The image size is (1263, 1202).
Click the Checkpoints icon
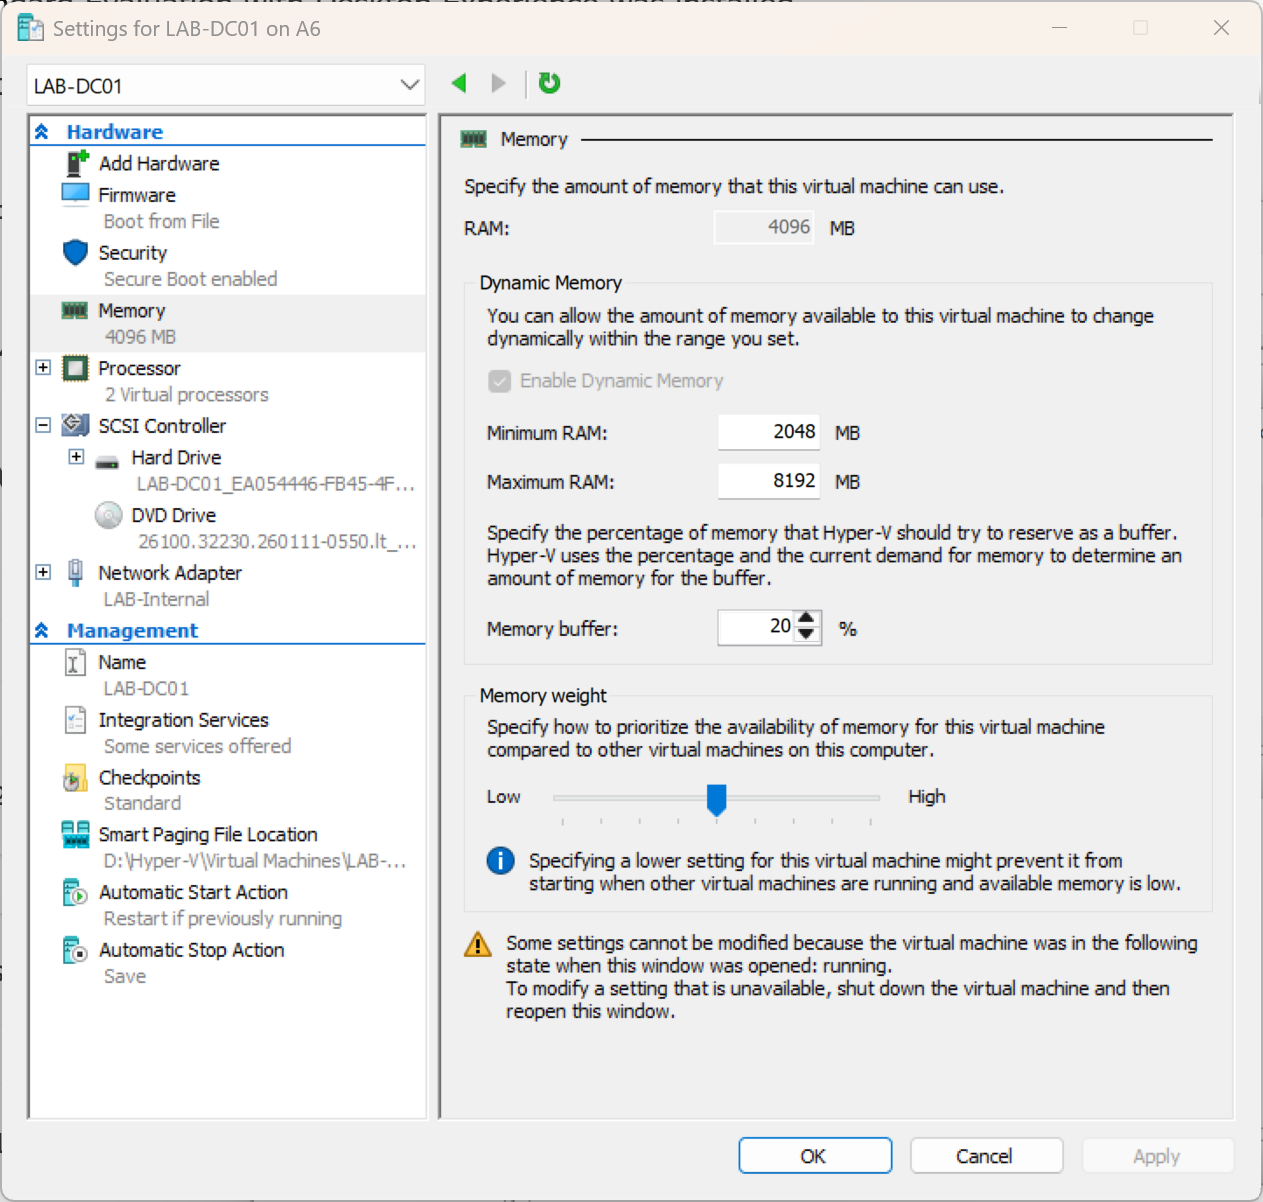click(x=75, y=777)
